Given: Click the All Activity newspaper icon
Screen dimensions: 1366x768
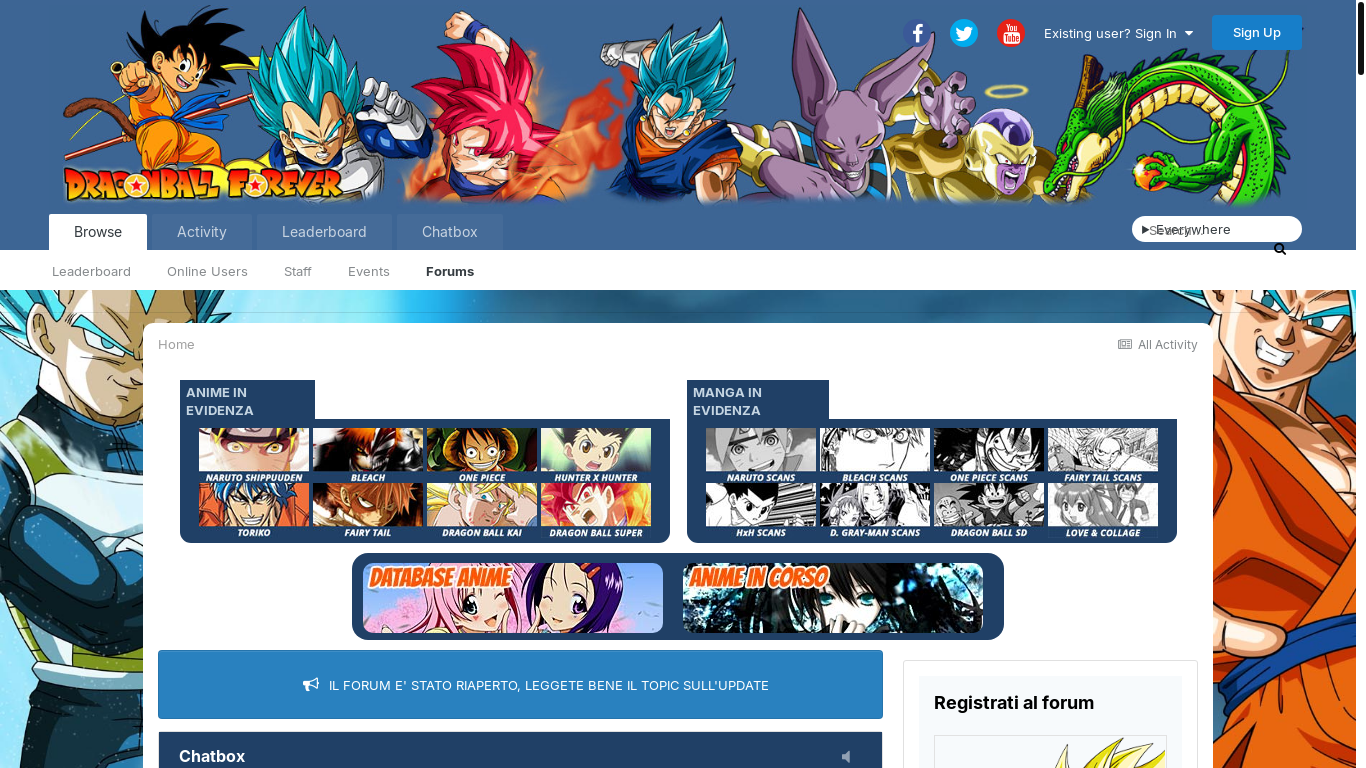Looking at the screenshot, I should pos(1125,344).
